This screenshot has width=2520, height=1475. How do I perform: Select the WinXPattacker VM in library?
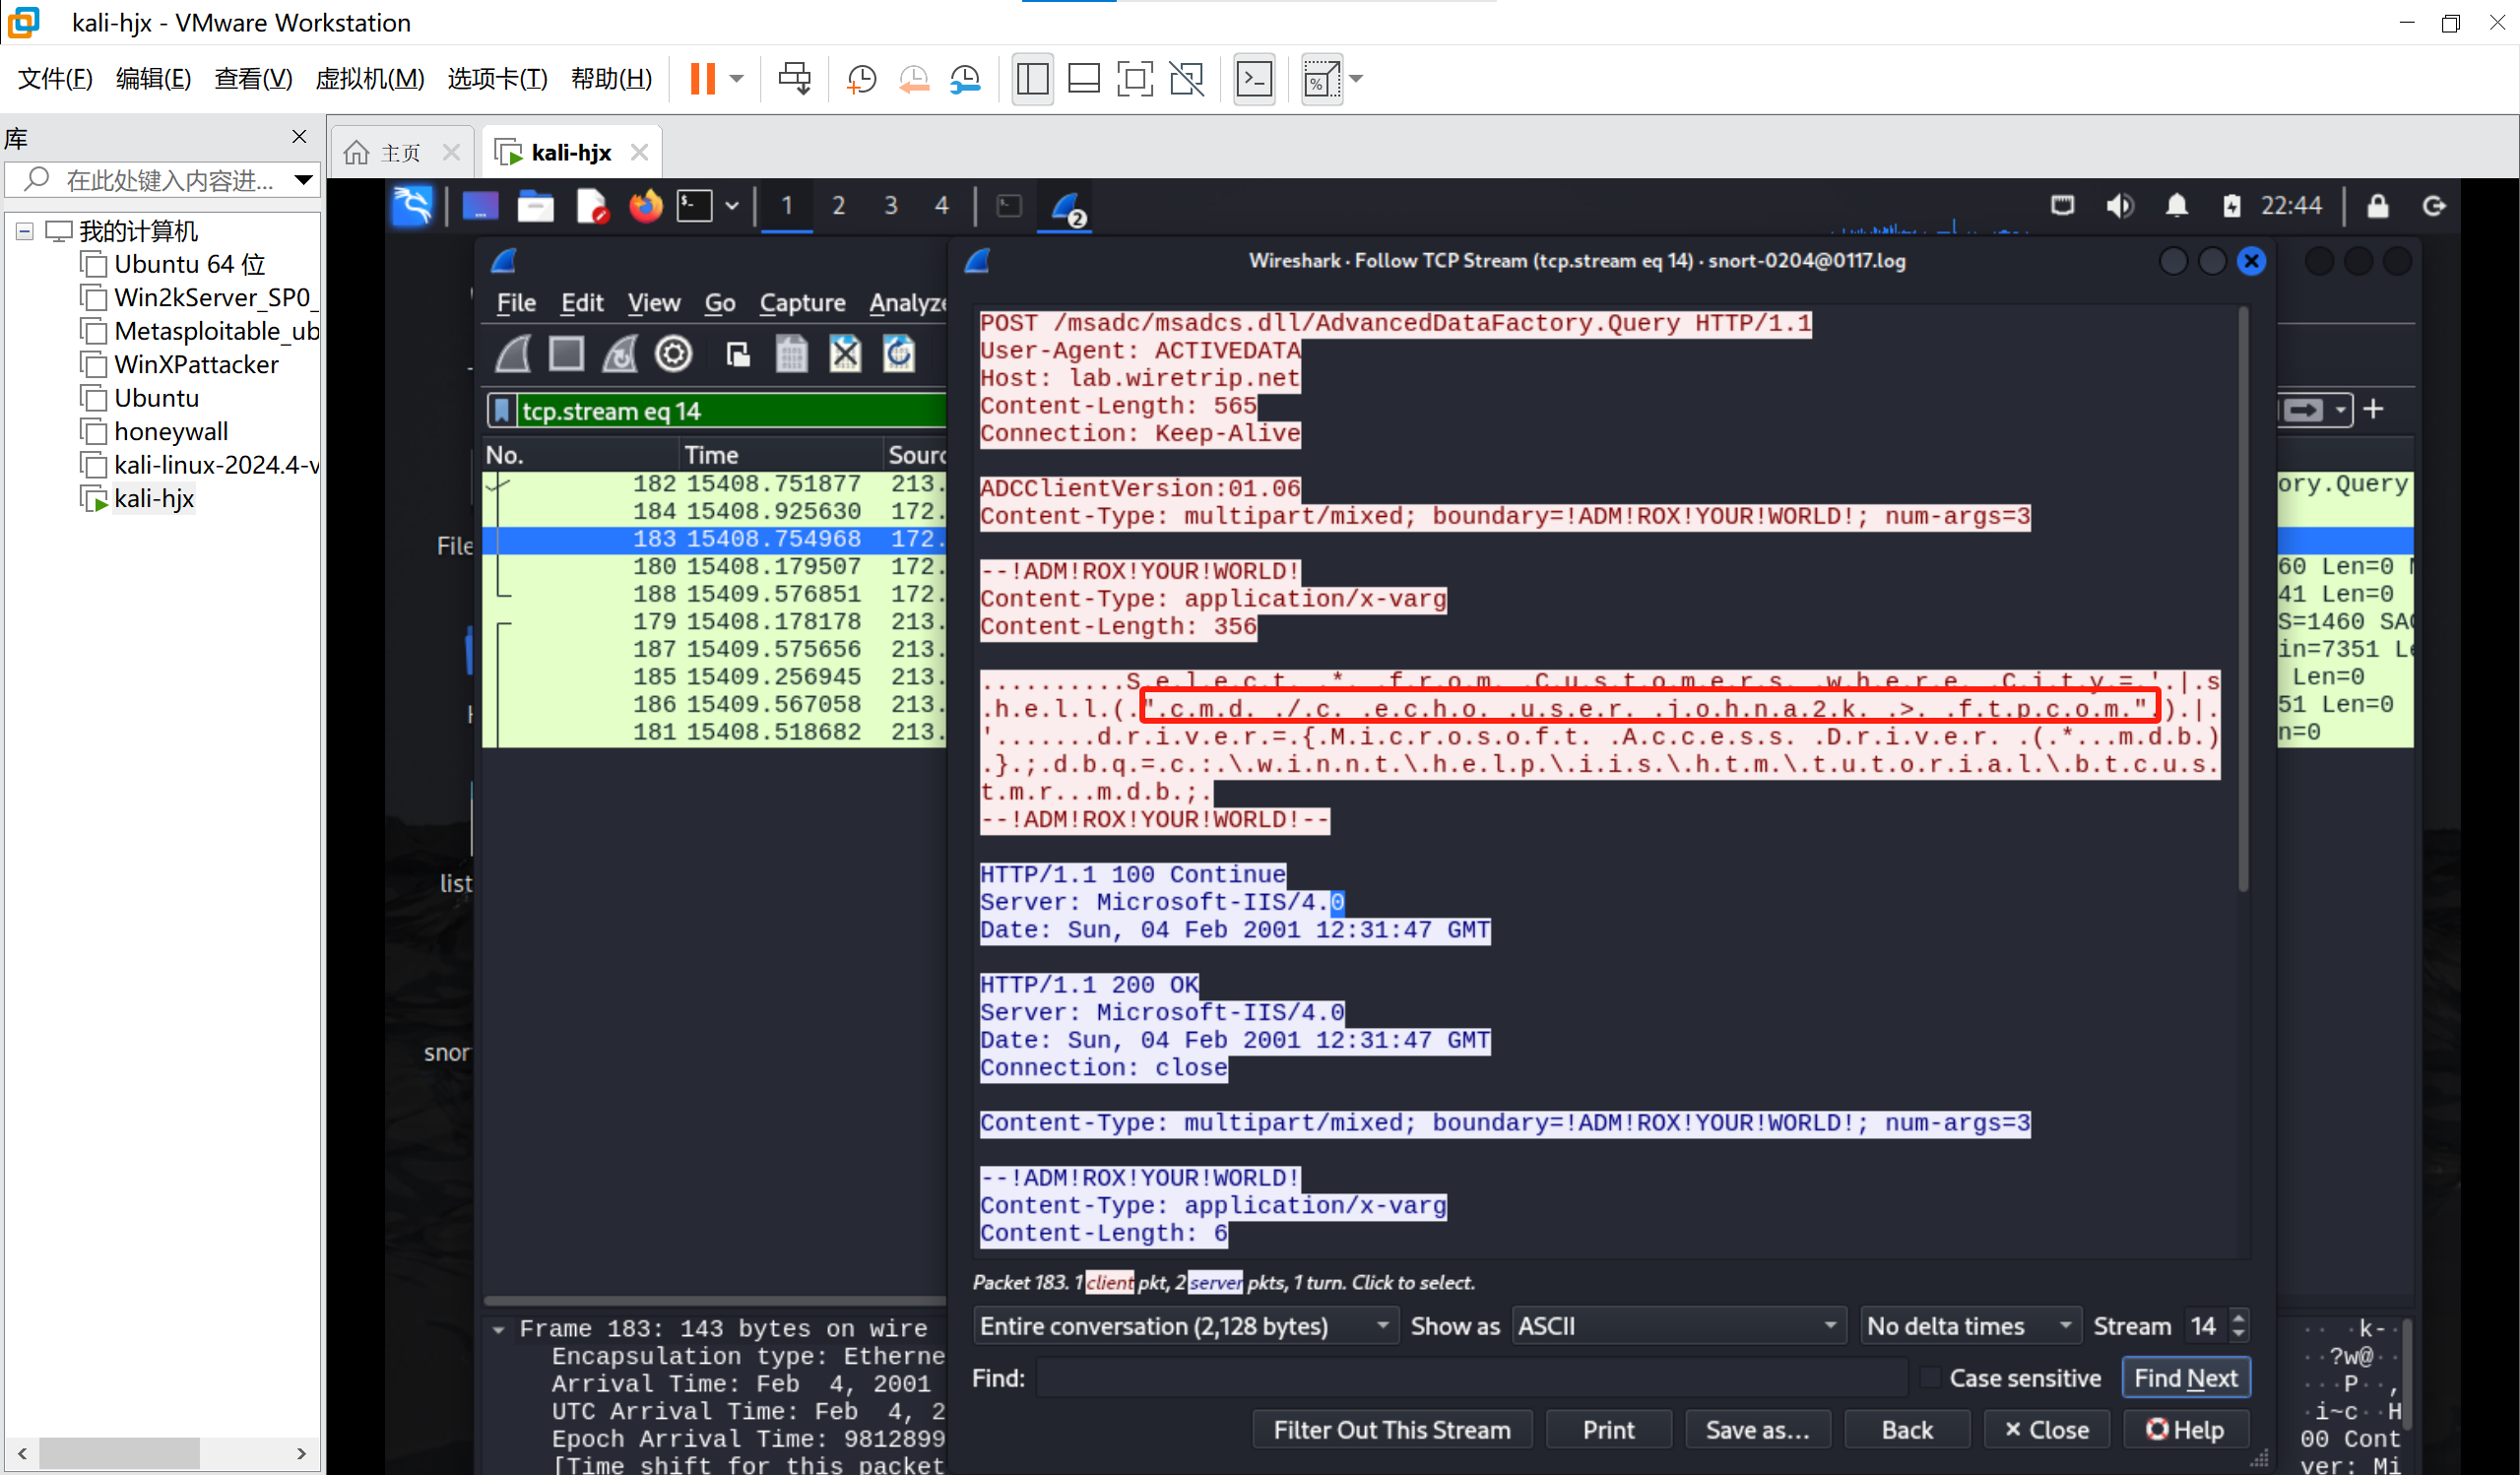(196, 364)
